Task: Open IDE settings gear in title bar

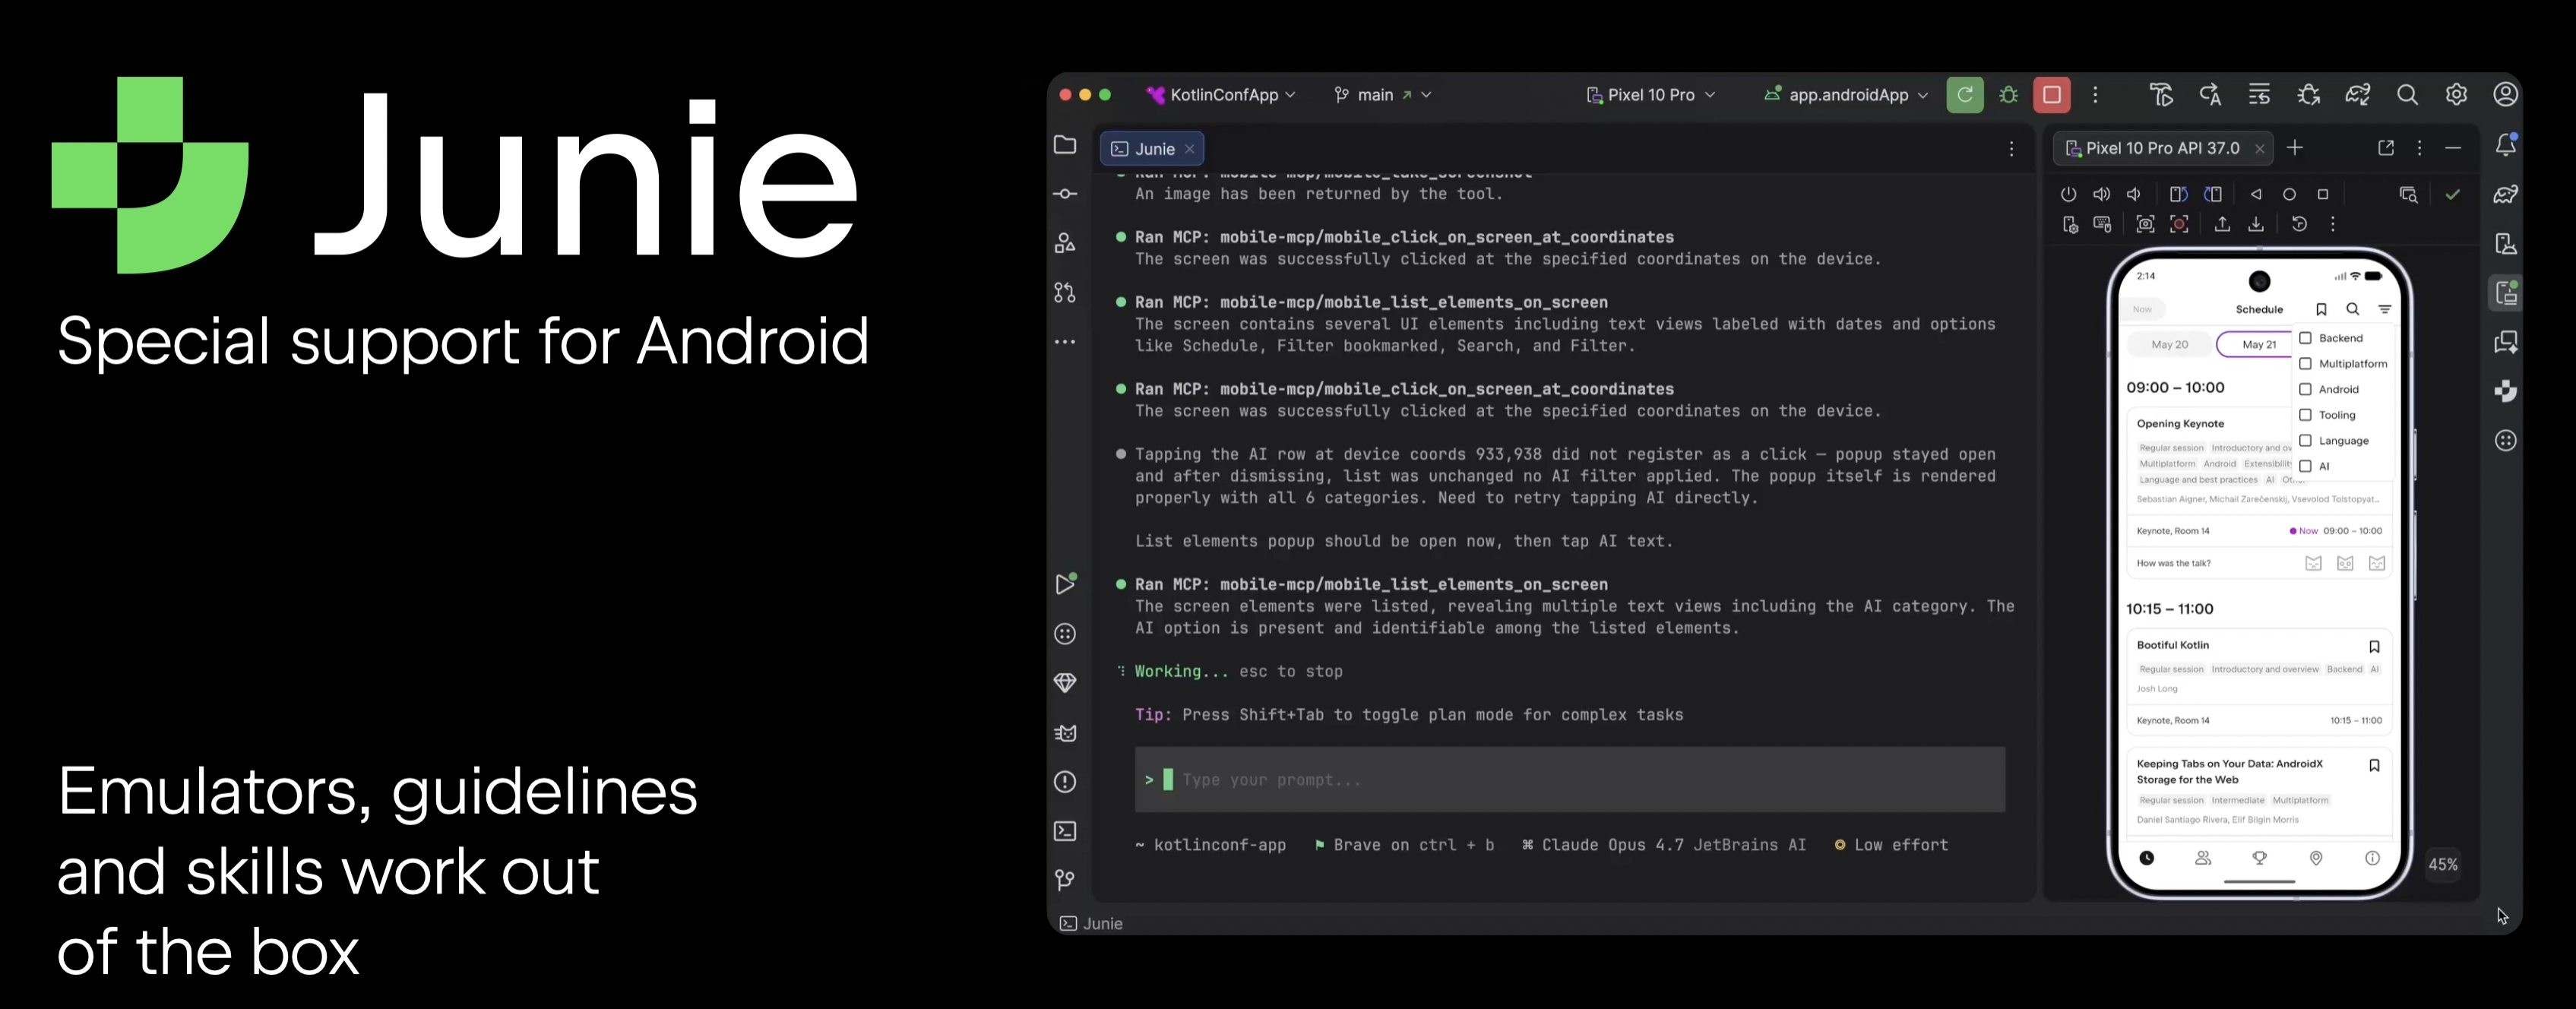Action: pyautogui.click(x=2456, y=95)
